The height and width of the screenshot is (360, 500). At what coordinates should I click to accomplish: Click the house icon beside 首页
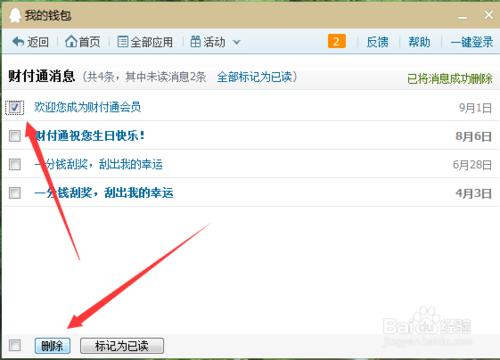[x=71, y=42]
